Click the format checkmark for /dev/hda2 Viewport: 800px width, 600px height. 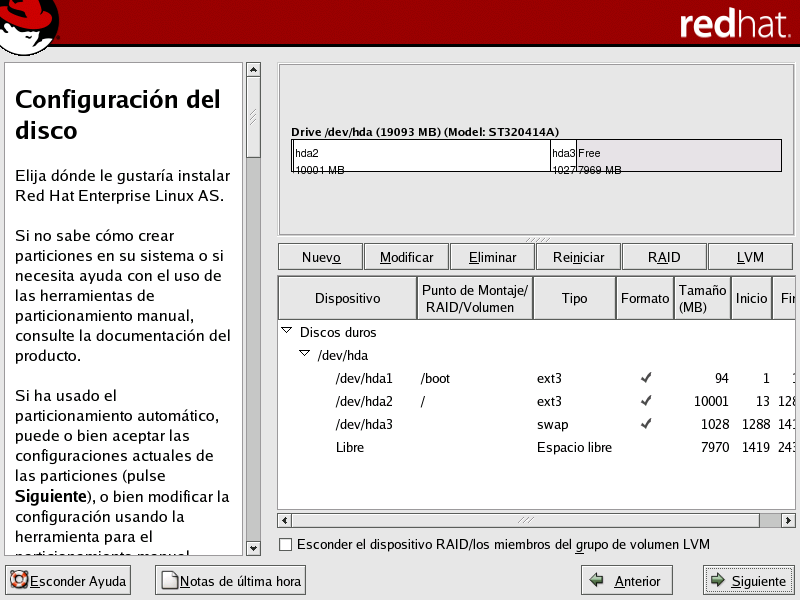tap(646, 401)
